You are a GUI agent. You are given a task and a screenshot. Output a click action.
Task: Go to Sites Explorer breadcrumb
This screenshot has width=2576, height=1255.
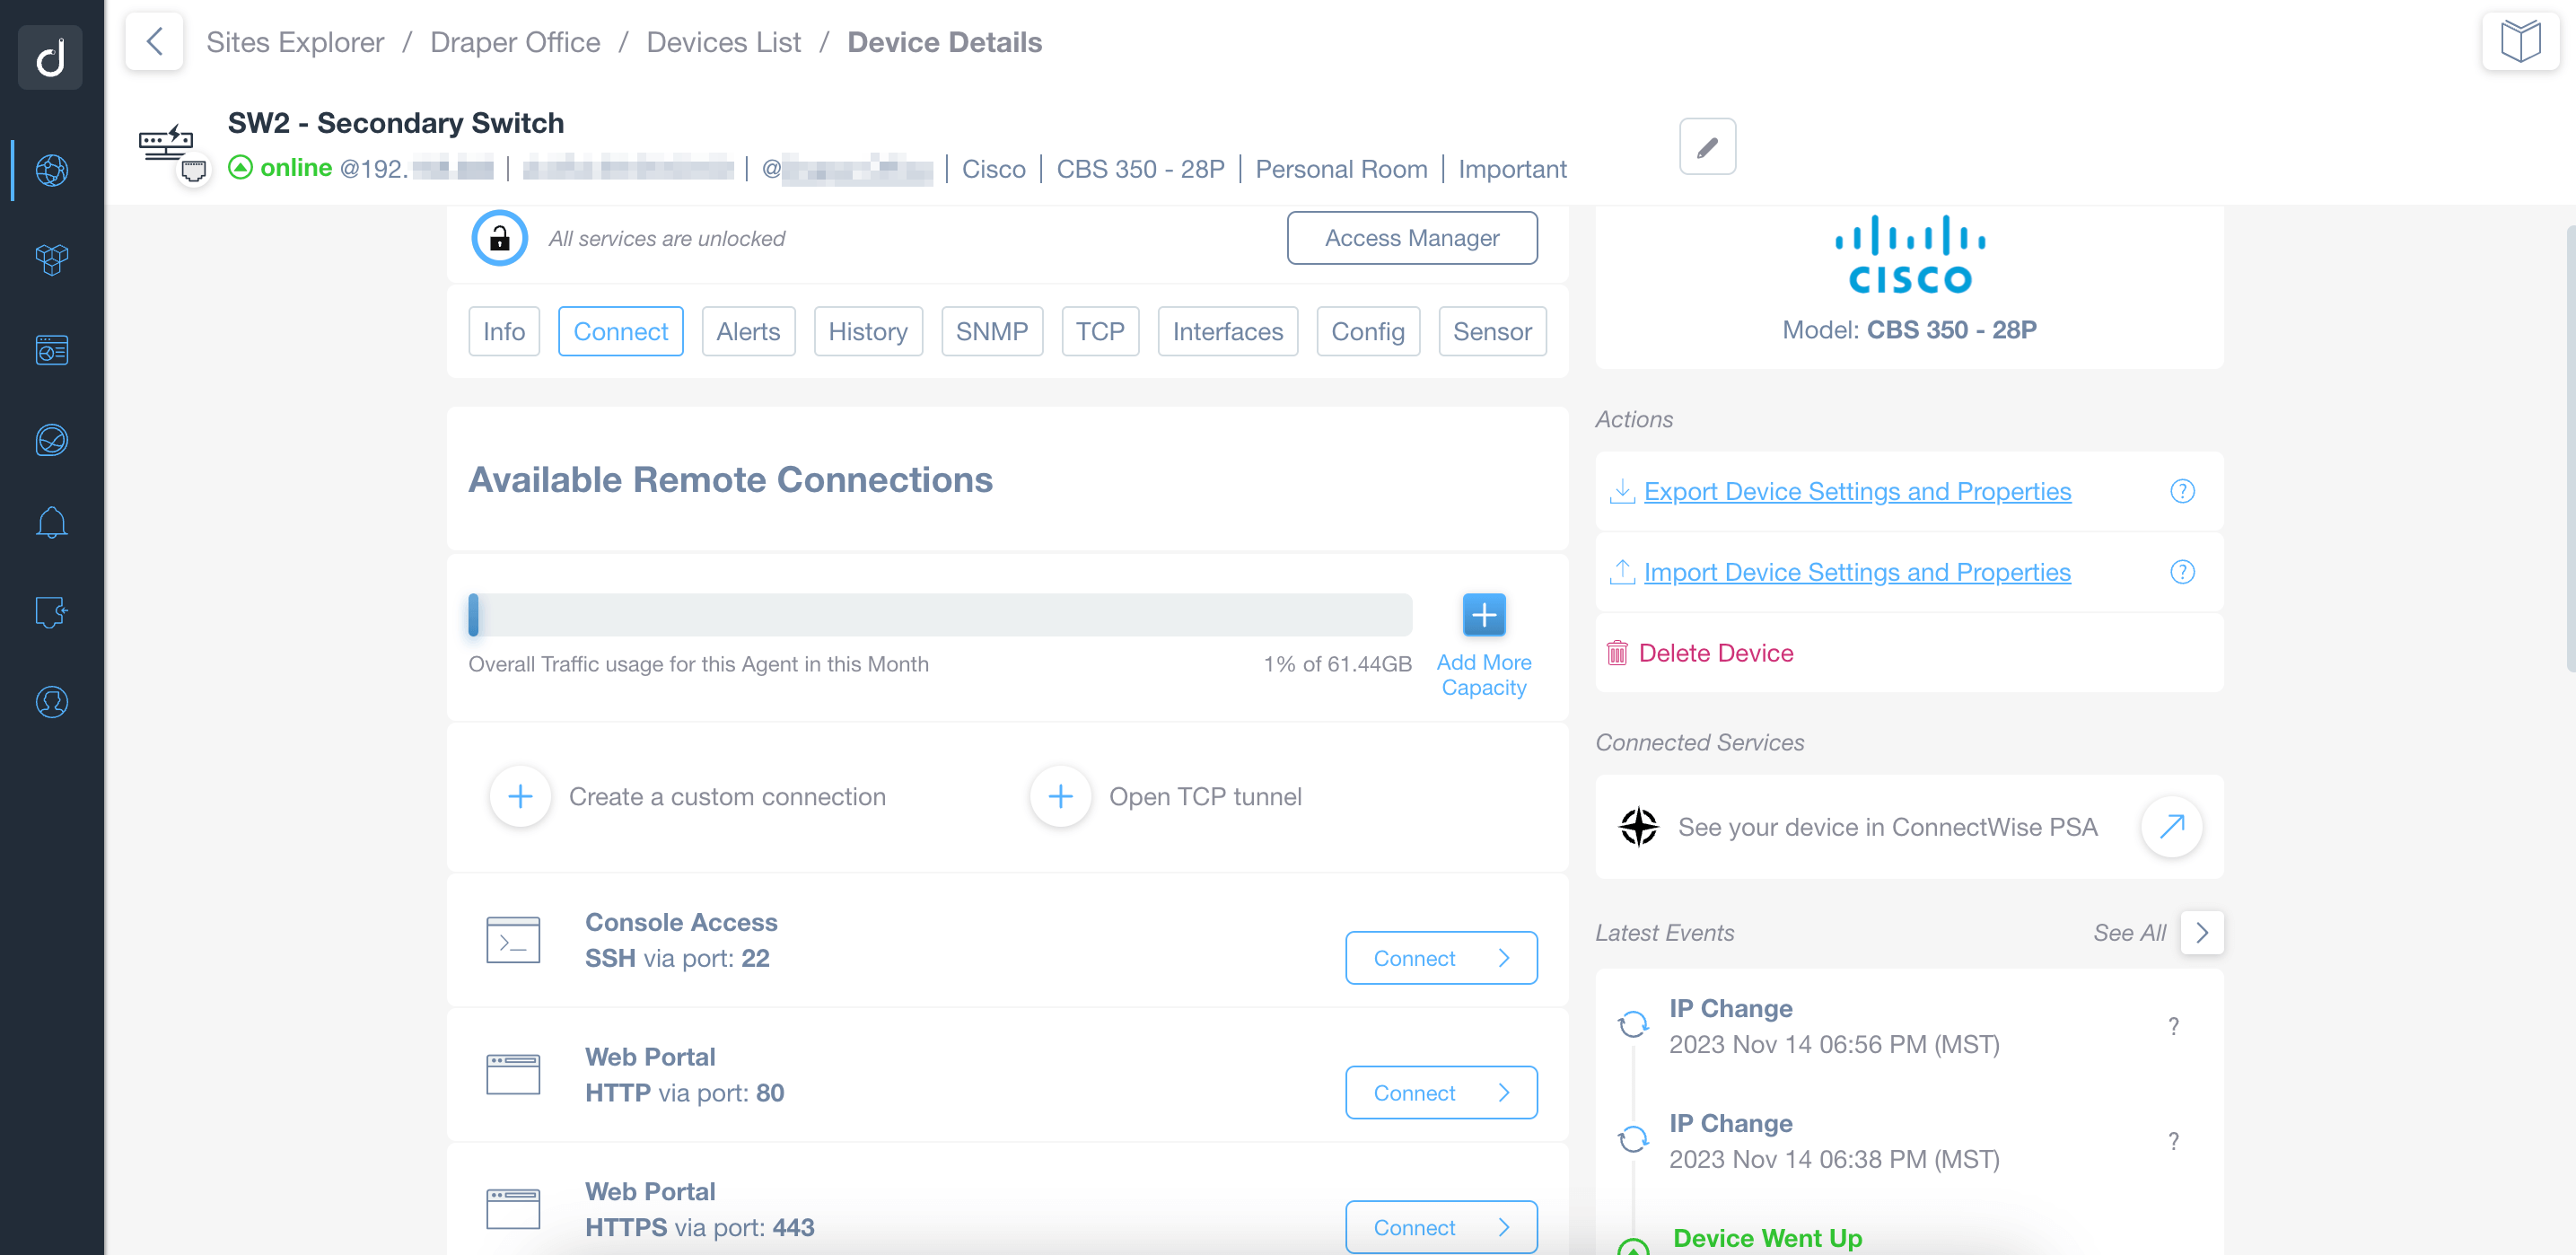pyautogui.click(x=294, y=42)
